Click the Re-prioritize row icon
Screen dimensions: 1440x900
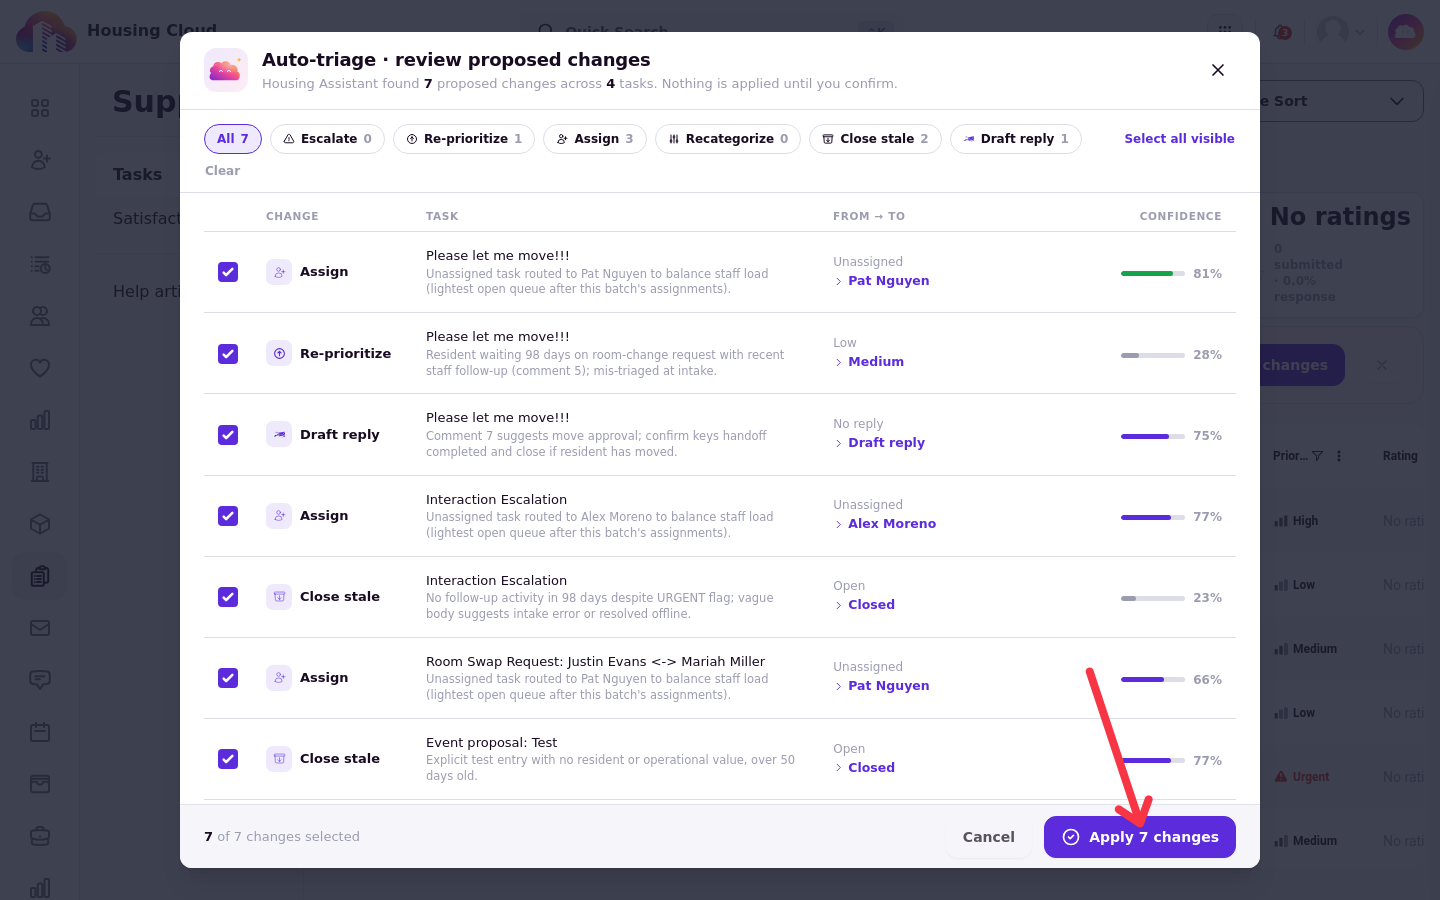tap(279, 354)
